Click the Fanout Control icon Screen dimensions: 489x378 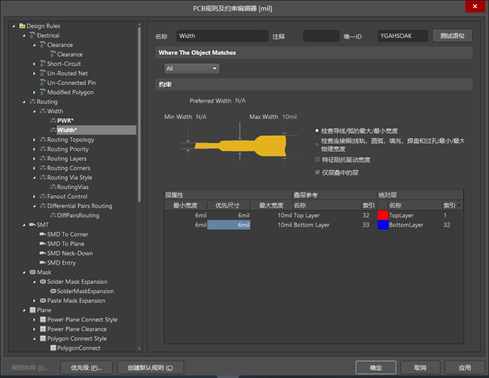(x=43, y=196)
